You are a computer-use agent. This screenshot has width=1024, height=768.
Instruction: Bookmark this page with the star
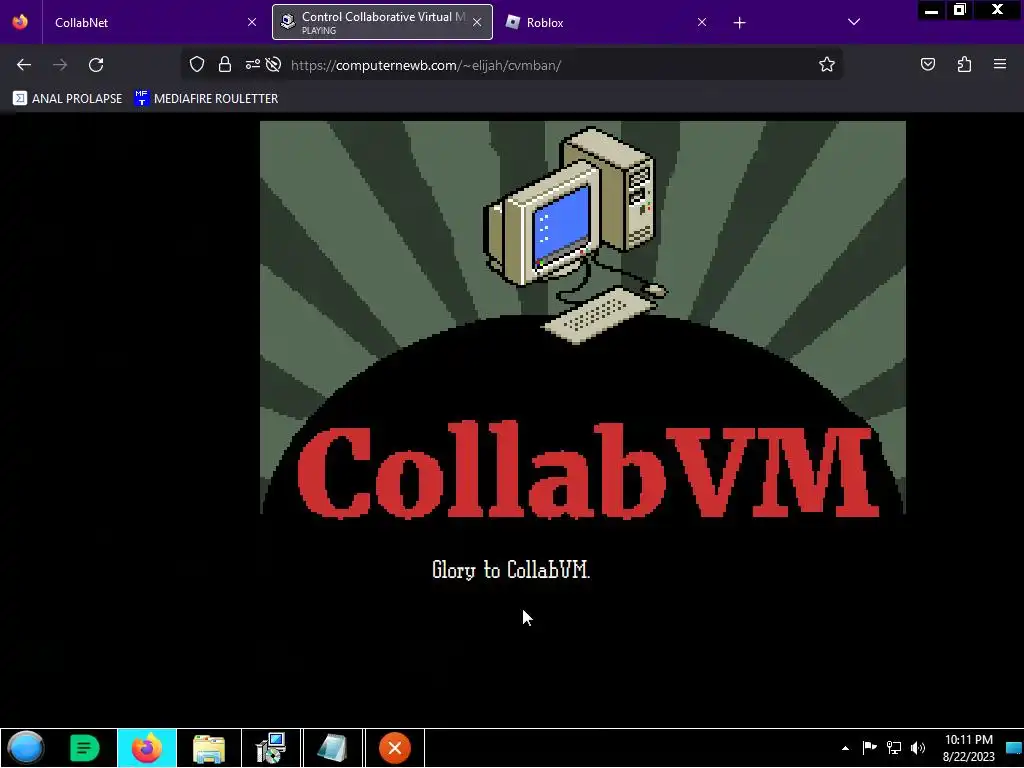click(827, 64)
